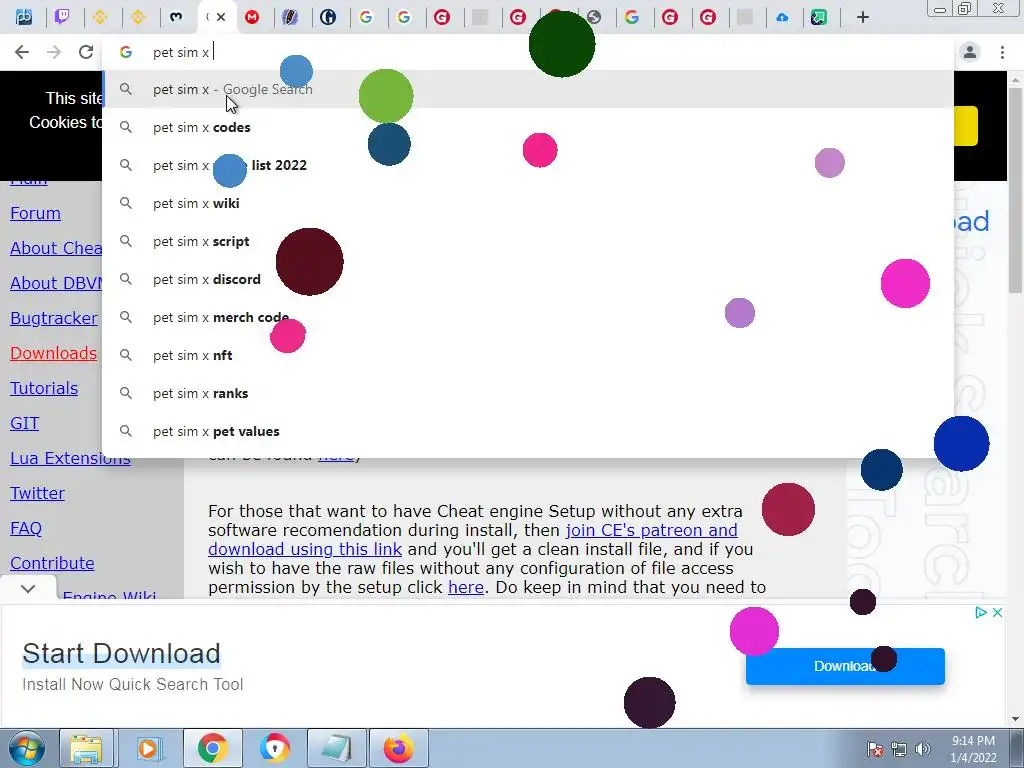The image size is (1024, 768).
Task: Open the About DBVM sidebar link
Action: (56, 283)
